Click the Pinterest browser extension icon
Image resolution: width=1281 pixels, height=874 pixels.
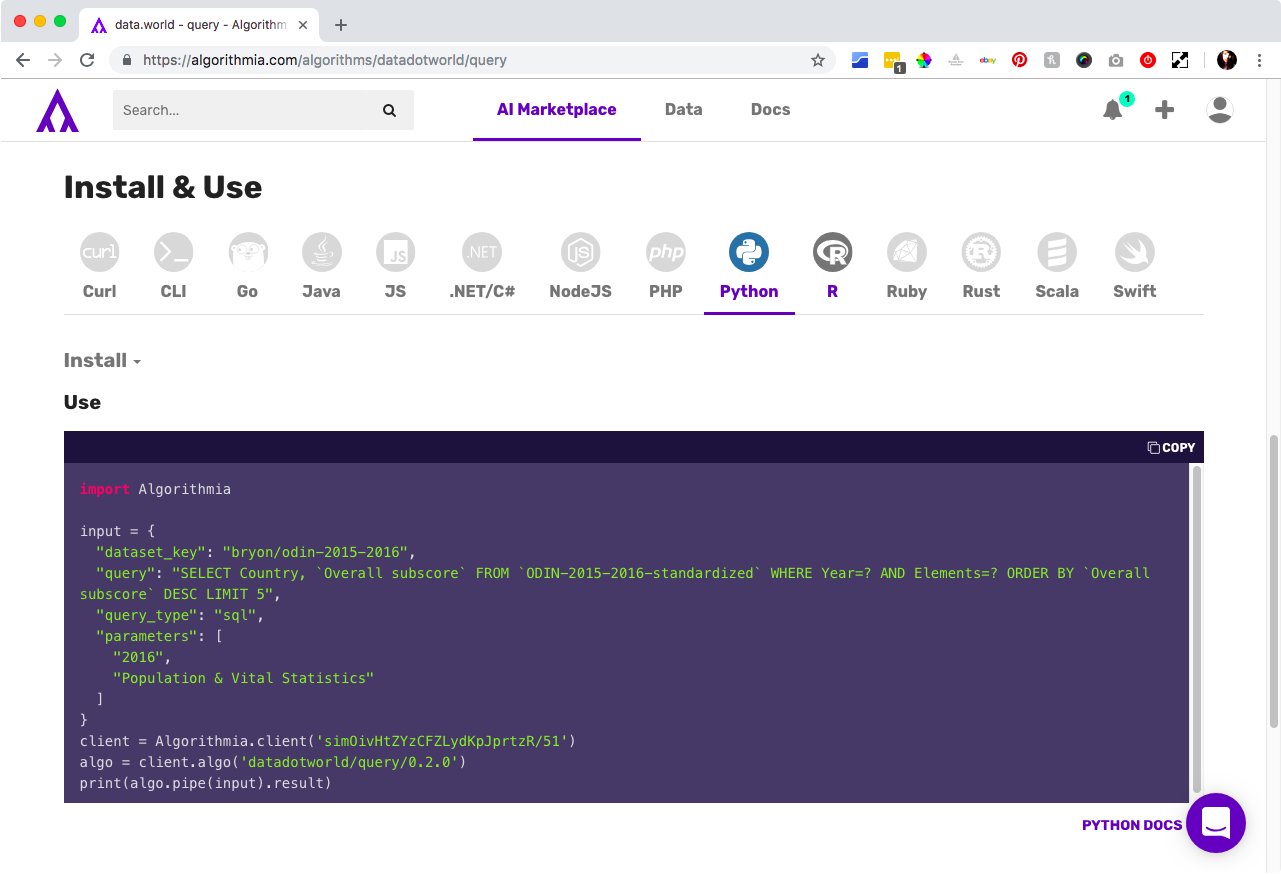click(1019, 60)
